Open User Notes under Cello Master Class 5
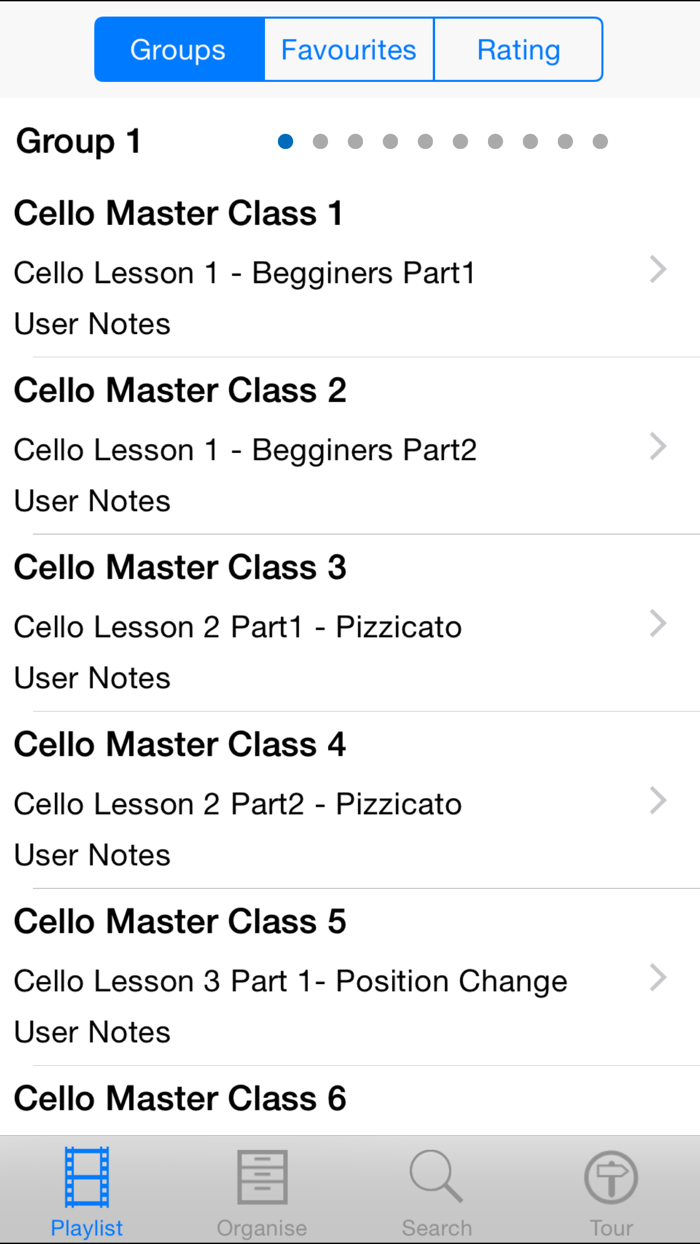Screen dimensions: 700x1244 click(92, 1032)
